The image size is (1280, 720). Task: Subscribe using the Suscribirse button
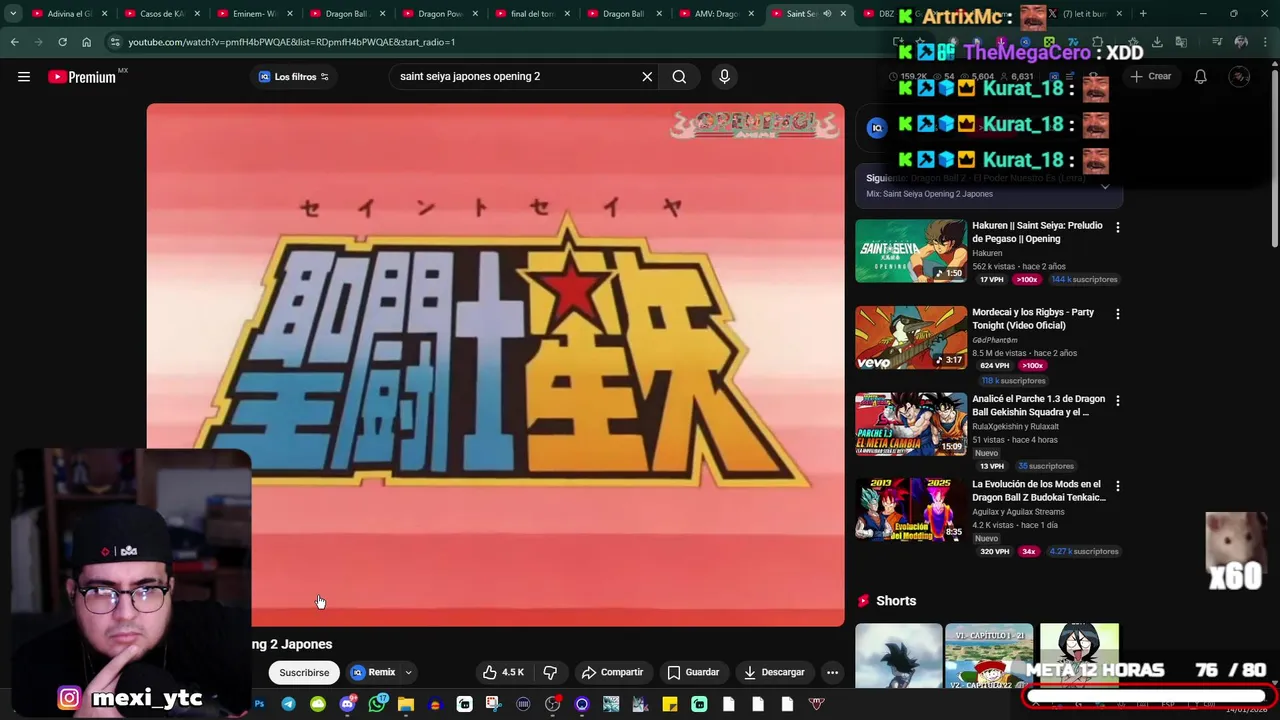tap(304, 672)
